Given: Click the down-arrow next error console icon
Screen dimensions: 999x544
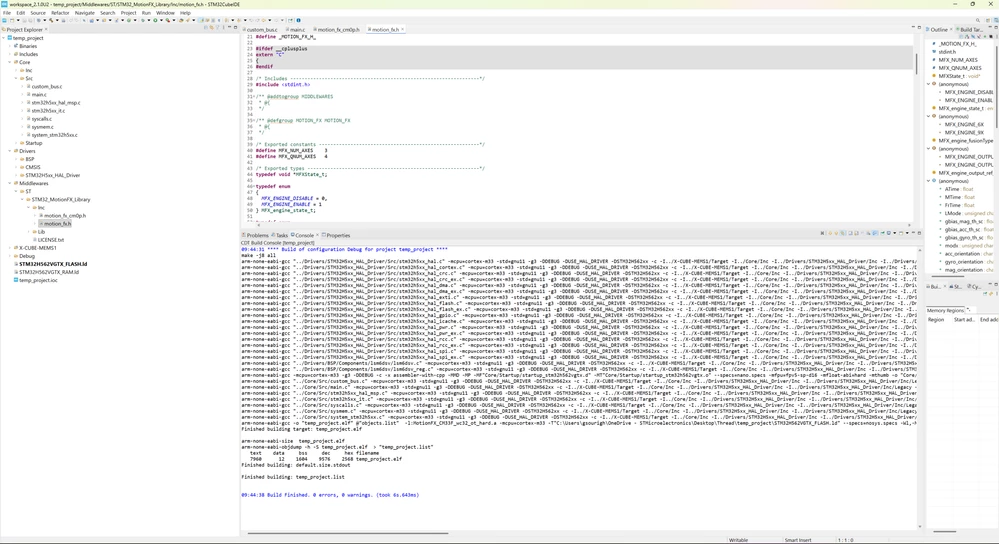Looking at the screenshot, I should 836,233.
